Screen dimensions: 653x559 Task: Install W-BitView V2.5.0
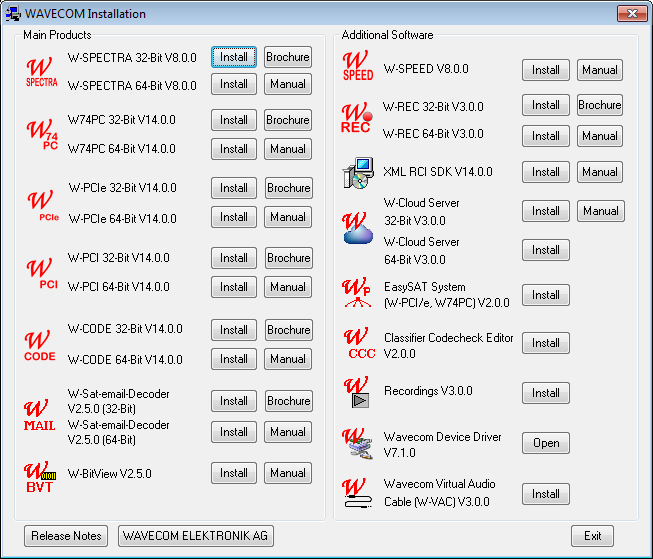tap(234, 473)
